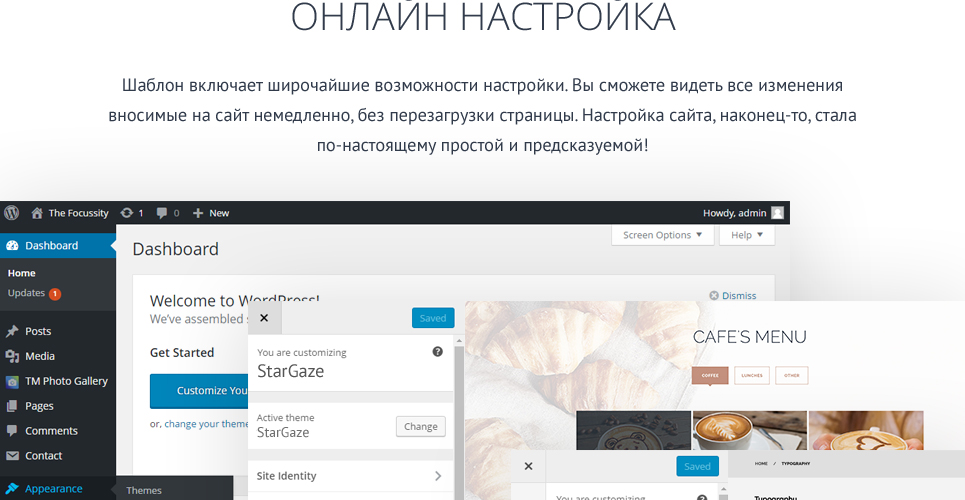Click the Get Started heading
This screenshot has height=500, width=965.
(182, 353)
